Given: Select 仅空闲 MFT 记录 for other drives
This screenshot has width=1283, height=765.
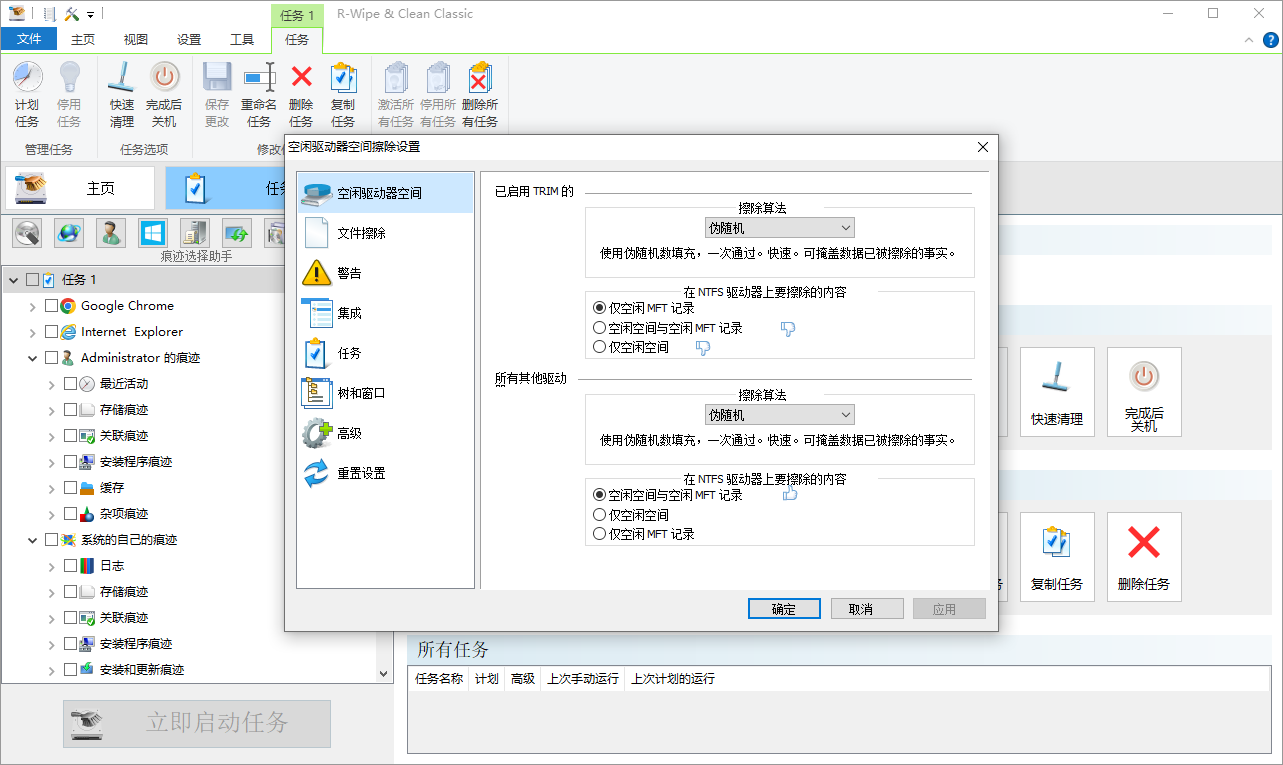Looking at the screenshot, I should click(644, 534).
